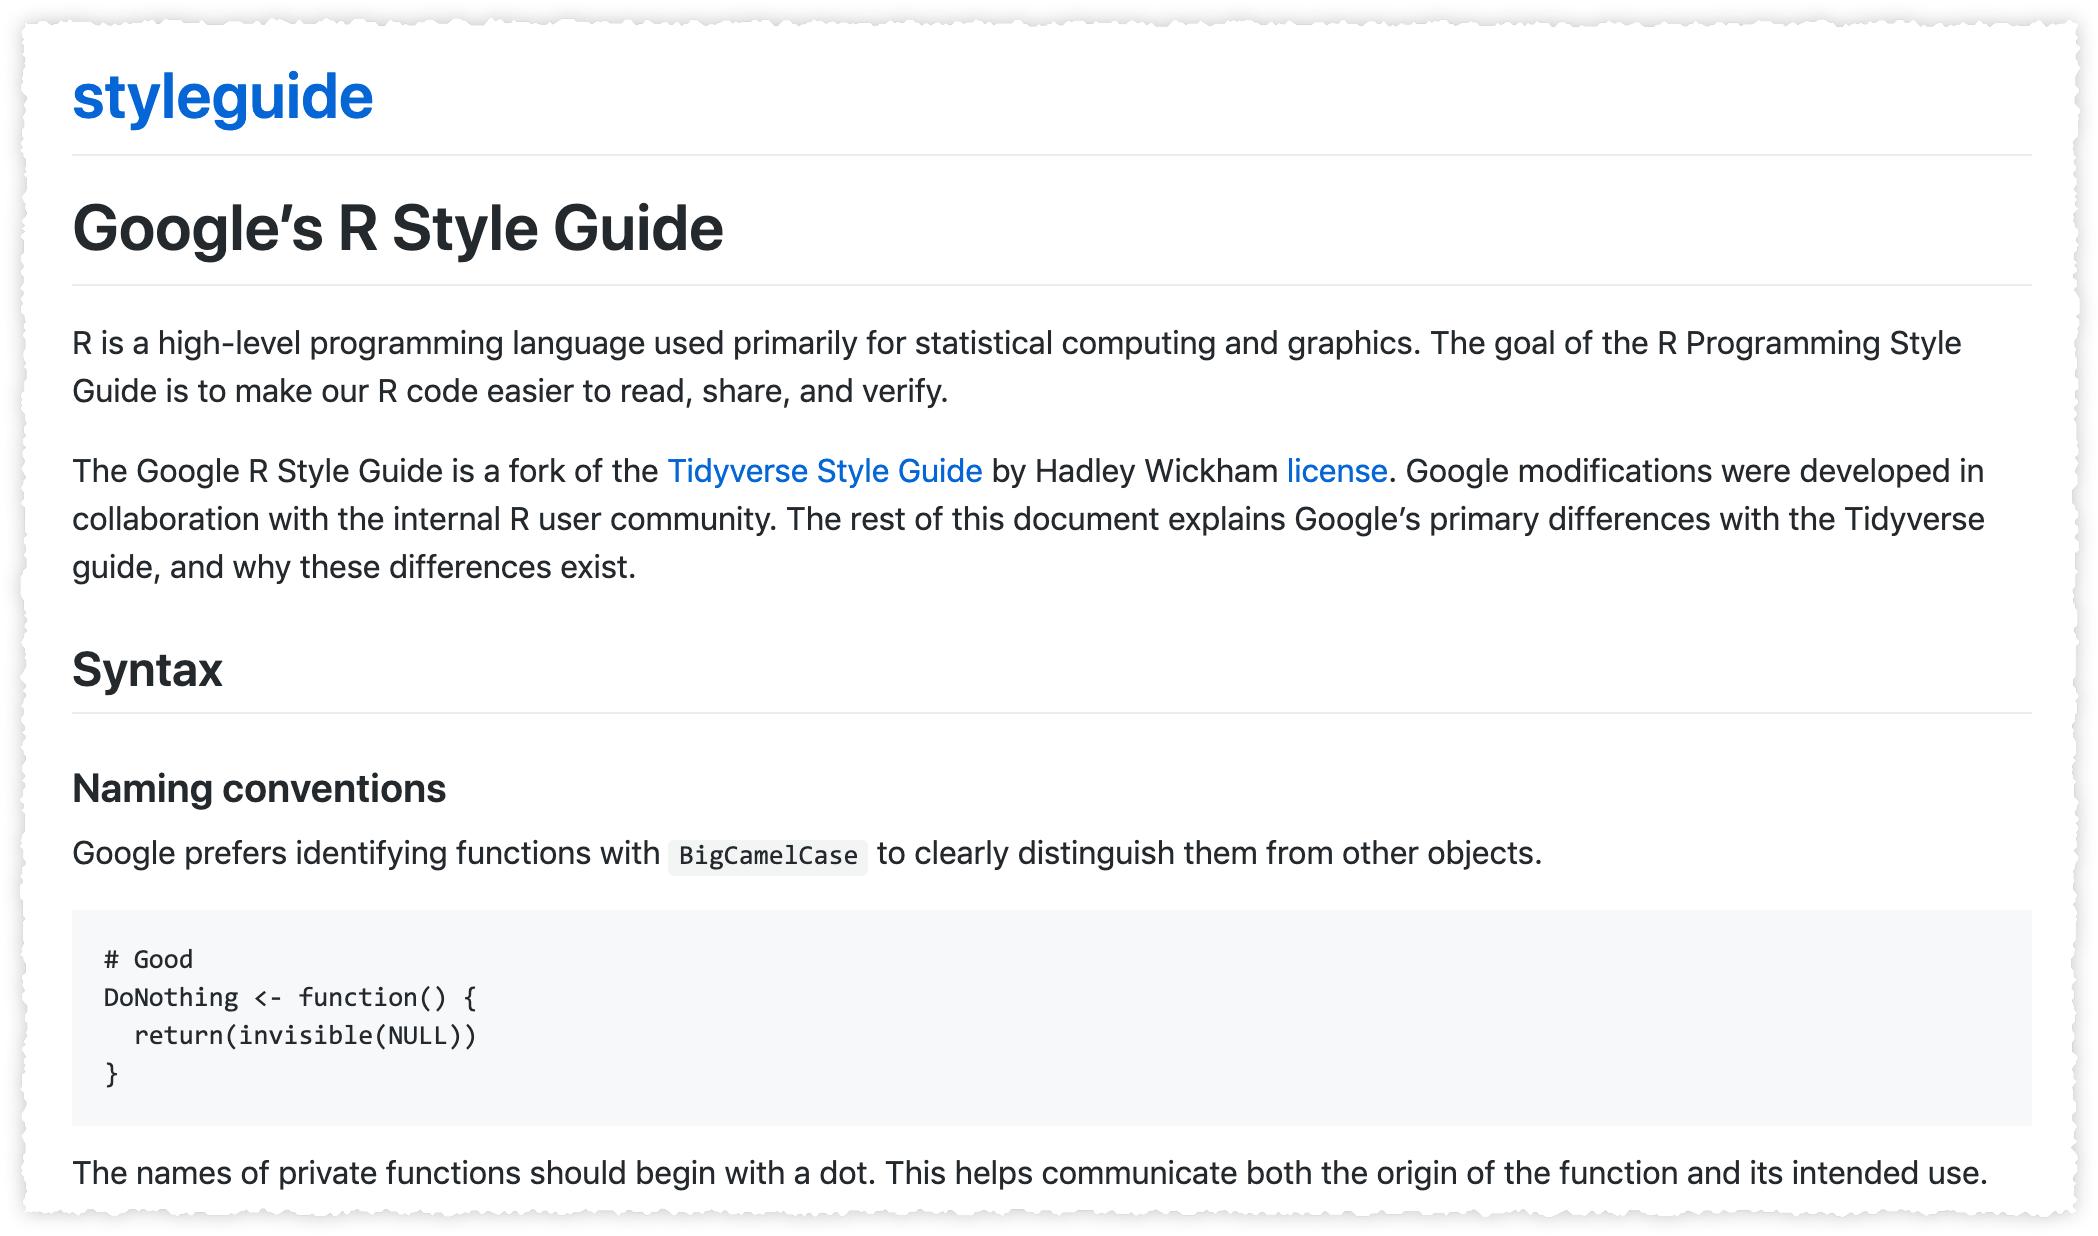Viewport: 2098px width, 1236px height.
Task: Click the '# Good' comment line
Action: [148, 959]
